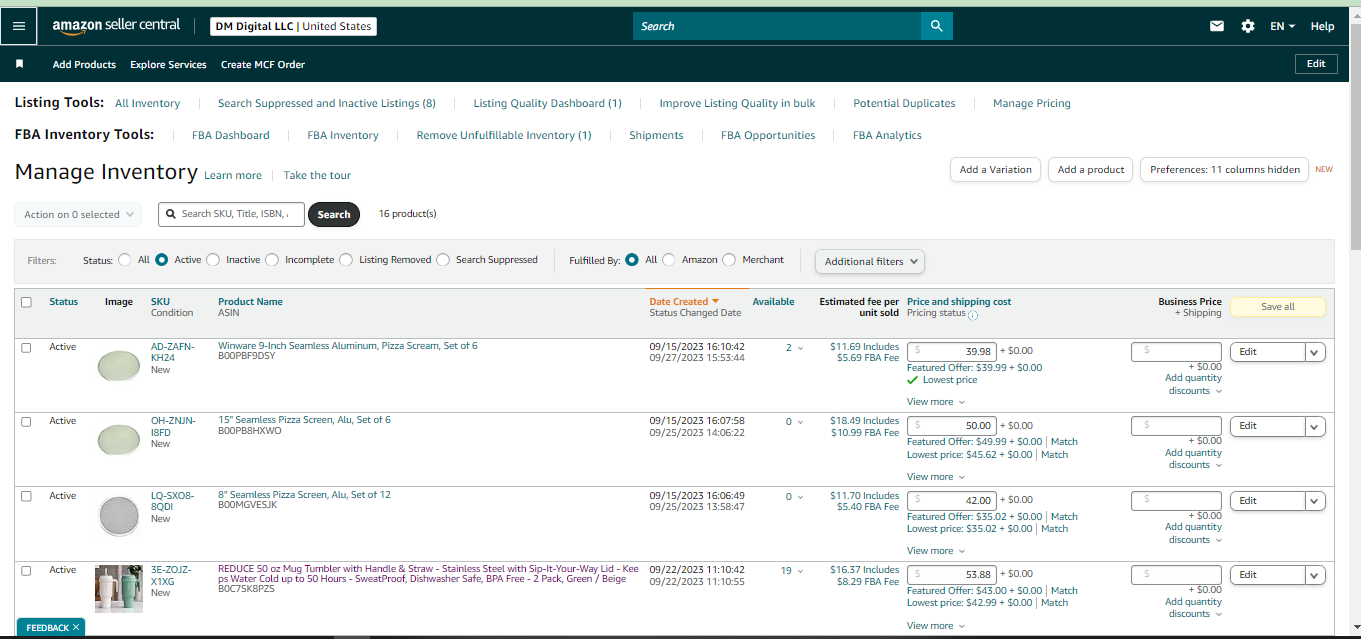1361x639 pixels.
Task: Click Add quantity discounts for 3E-ZOJZ-X1XG
Action: 1194,608
